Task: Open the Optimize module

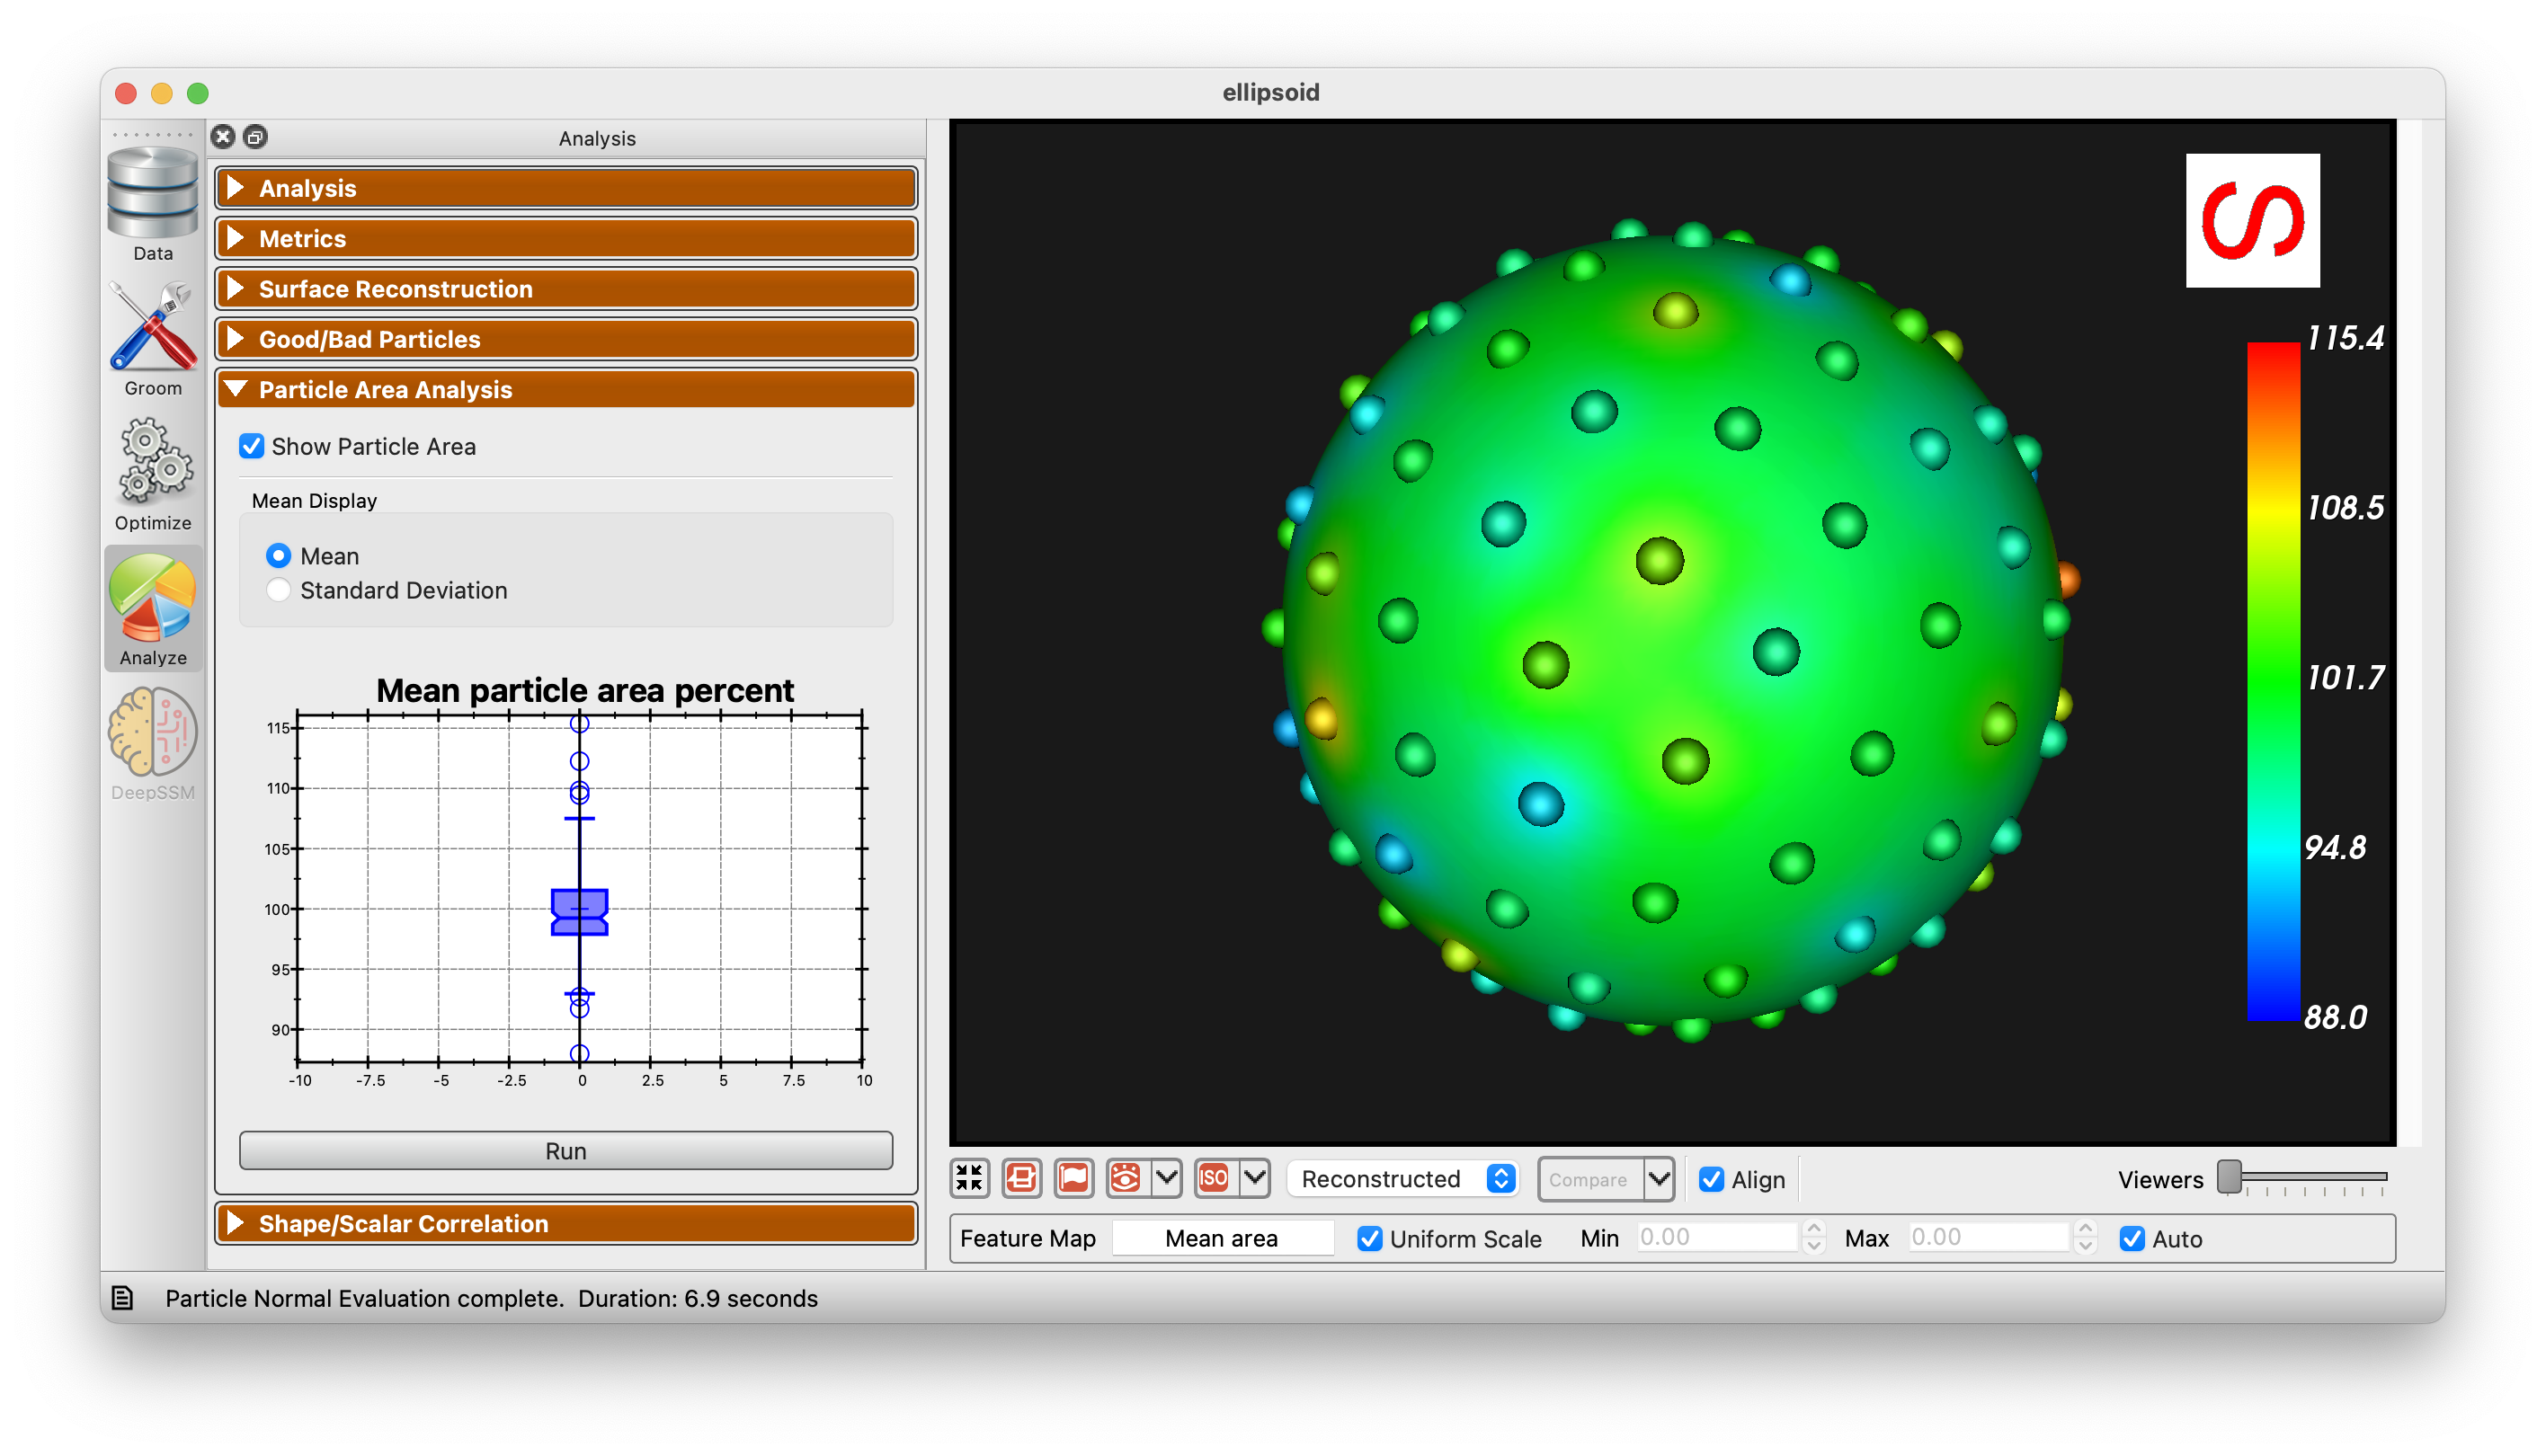Action: pos(153,474)
